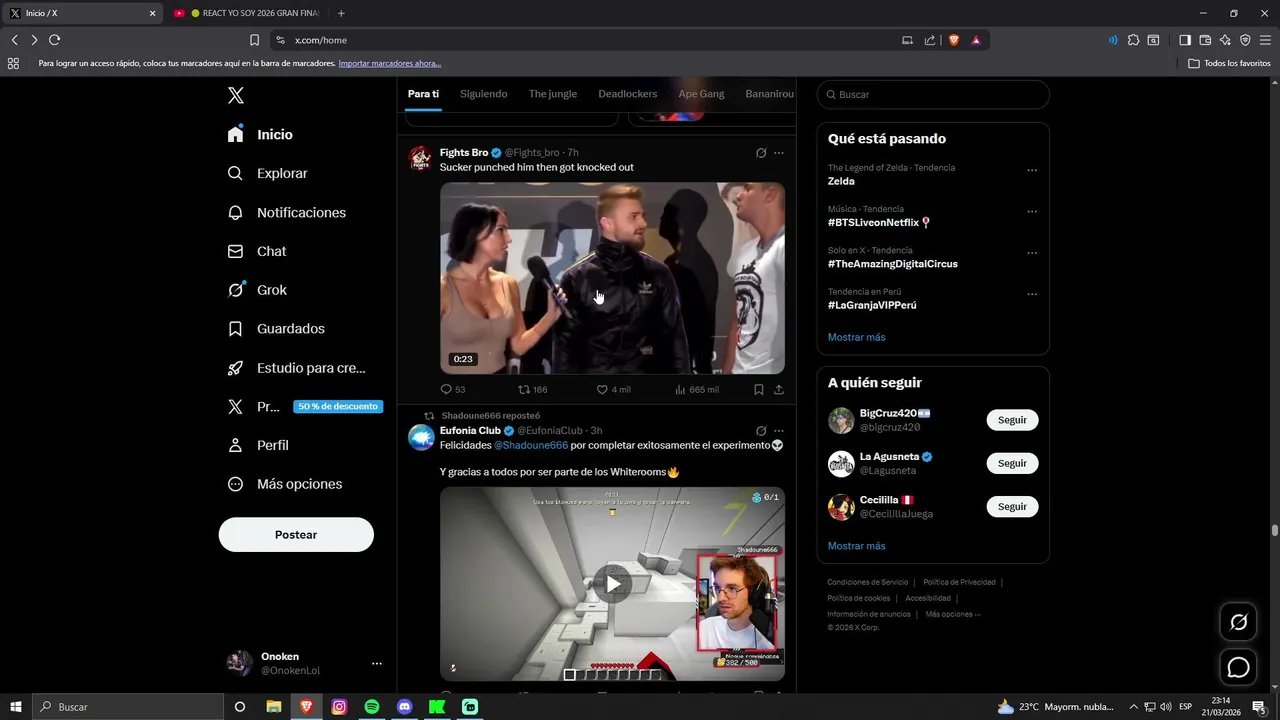Switch to the Siguiendo tab
Screen dimensions: 1280x720
pyautogui.click(x=483, y=94)
